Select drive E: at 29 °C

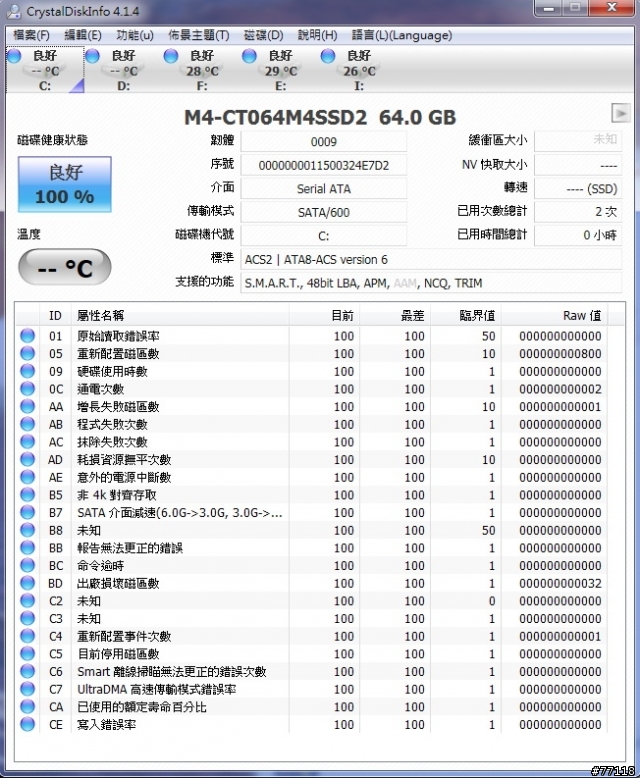pyautogui.click(x=280, y=70)
